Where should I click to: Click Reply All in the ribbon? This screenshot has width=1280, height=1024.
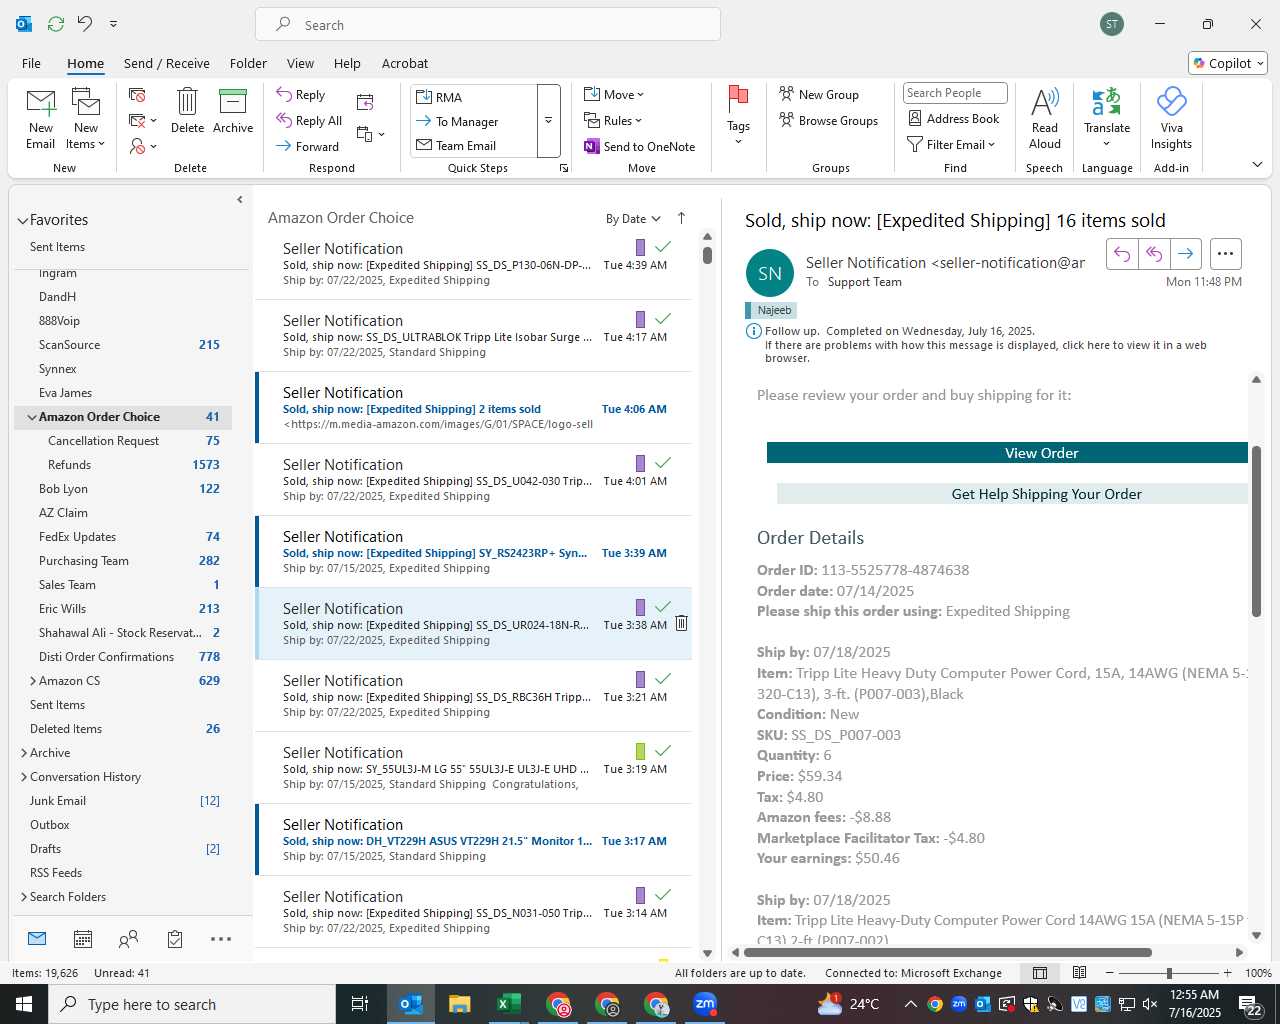click(x=309, y=121)
